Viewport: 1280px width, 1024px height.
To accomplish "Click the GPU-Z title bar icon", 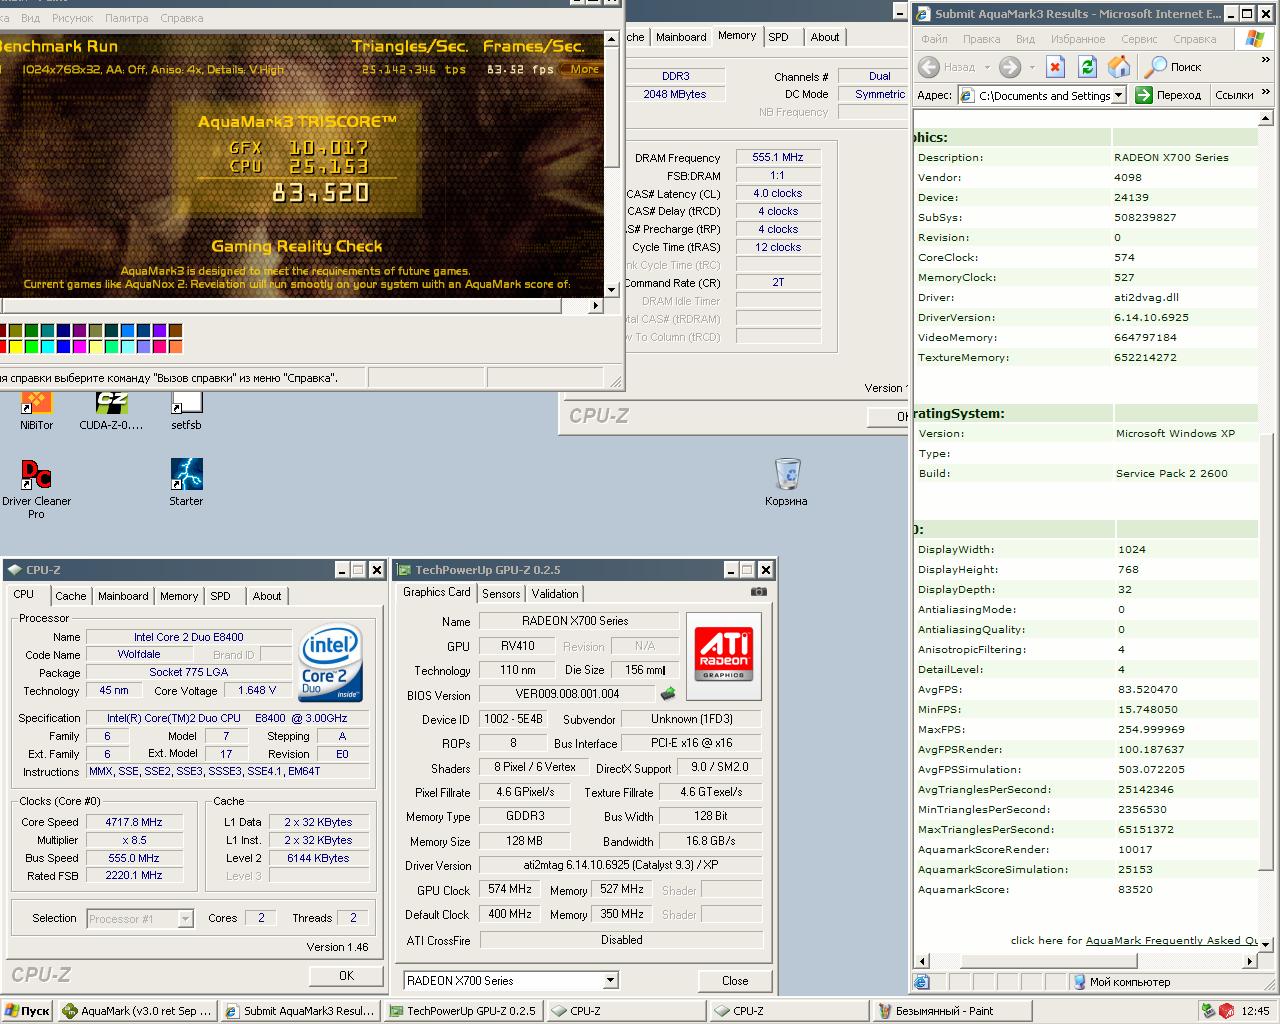I will 404,570.
